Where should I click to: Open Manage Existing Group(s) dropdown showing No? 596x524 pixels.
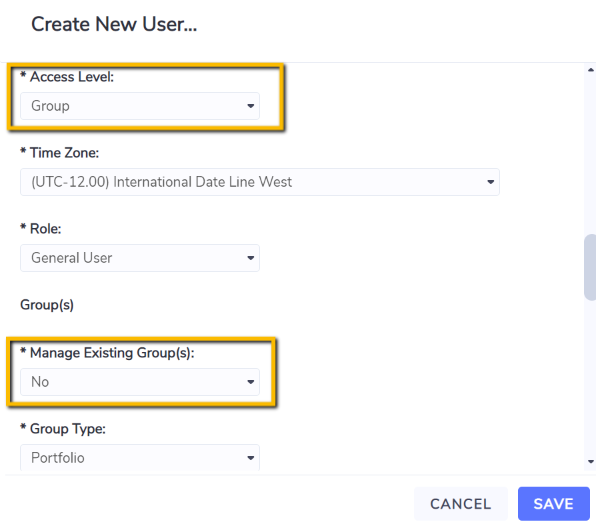140,382
